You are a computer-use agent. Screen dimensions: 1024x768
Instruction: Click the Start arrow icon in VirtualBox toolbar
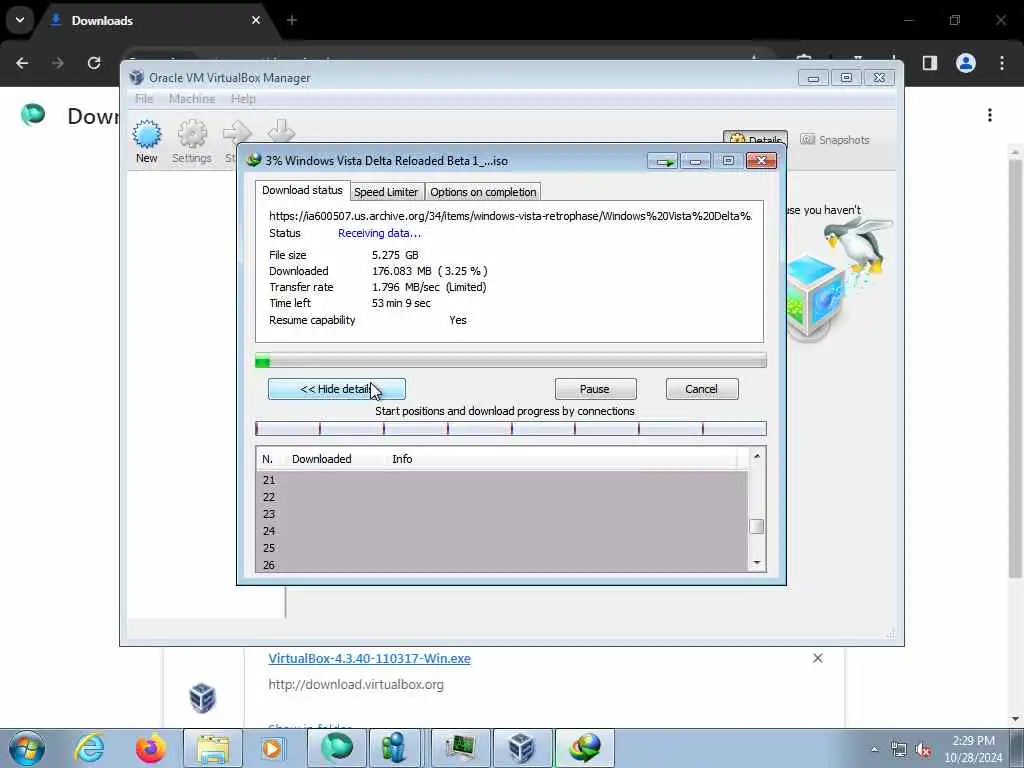click(236, 133)
